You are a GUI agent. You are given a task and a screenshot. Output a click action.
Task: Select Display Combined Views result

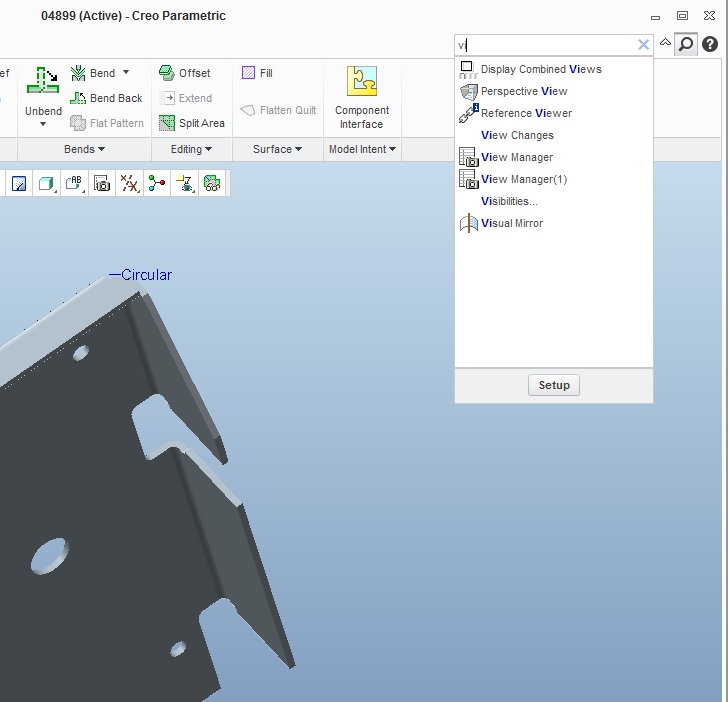tap(553, 69)
